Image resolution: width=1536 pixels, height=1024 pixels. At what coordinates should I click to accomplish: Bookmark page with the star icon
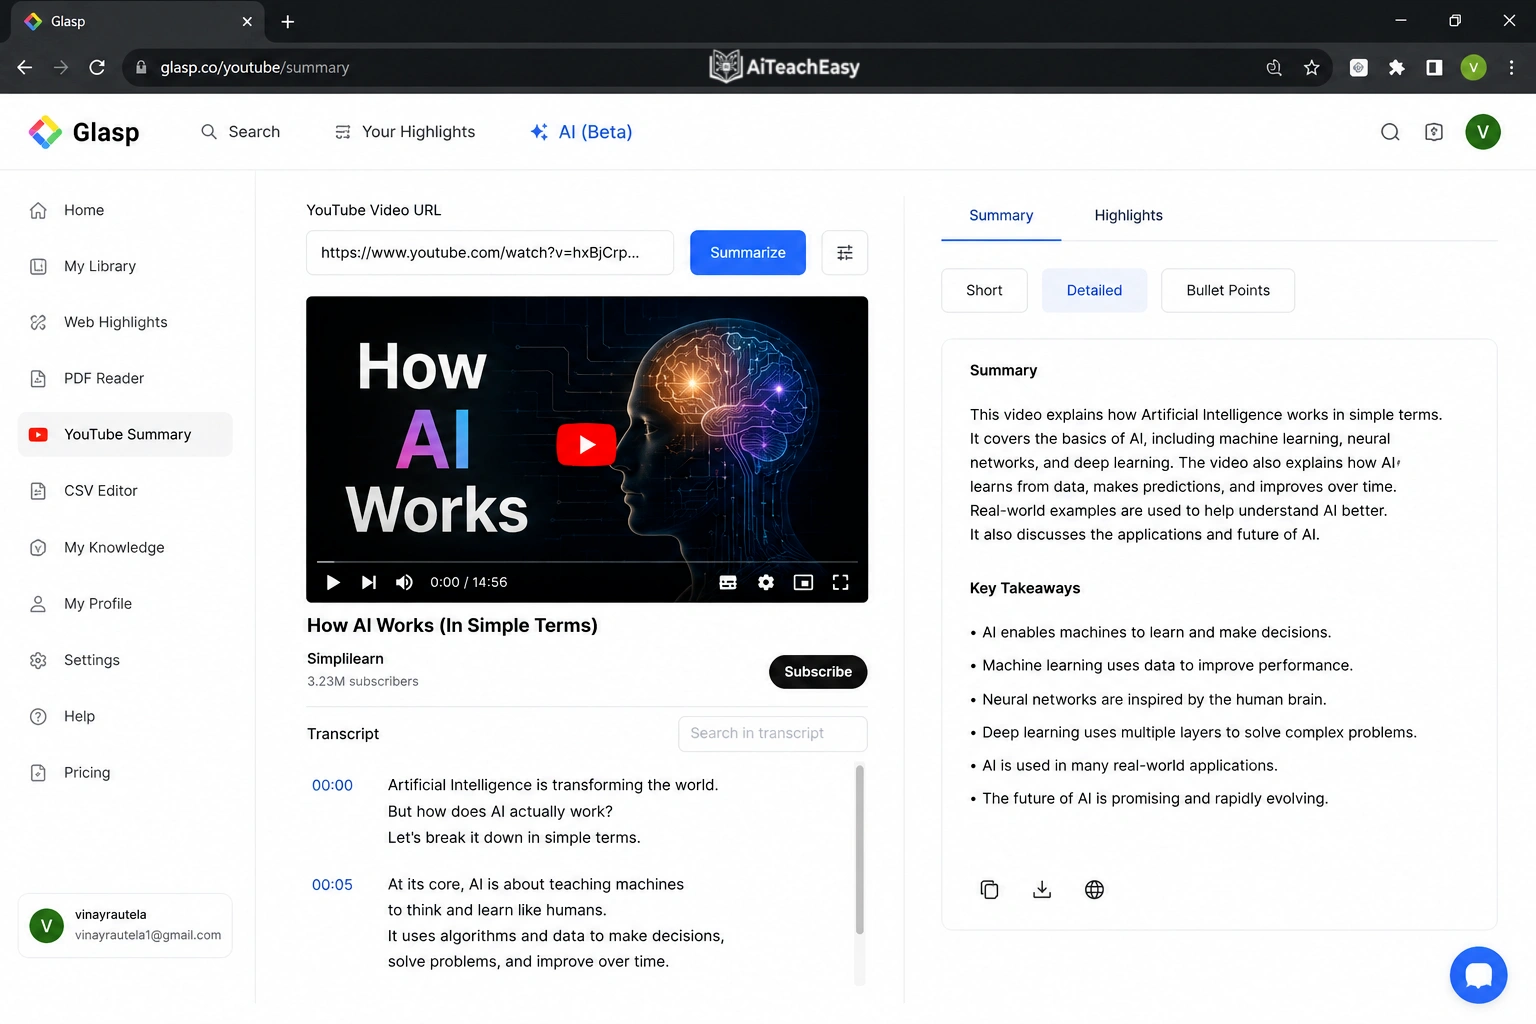point(1312,67)
